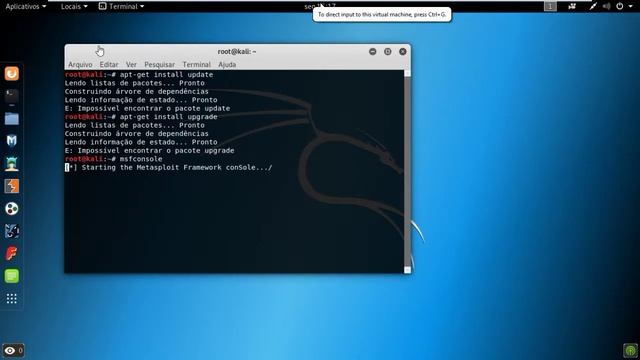Click the scrollbar bottom arrow
Viewport: 640px width, 360px height.
(407, 270)
